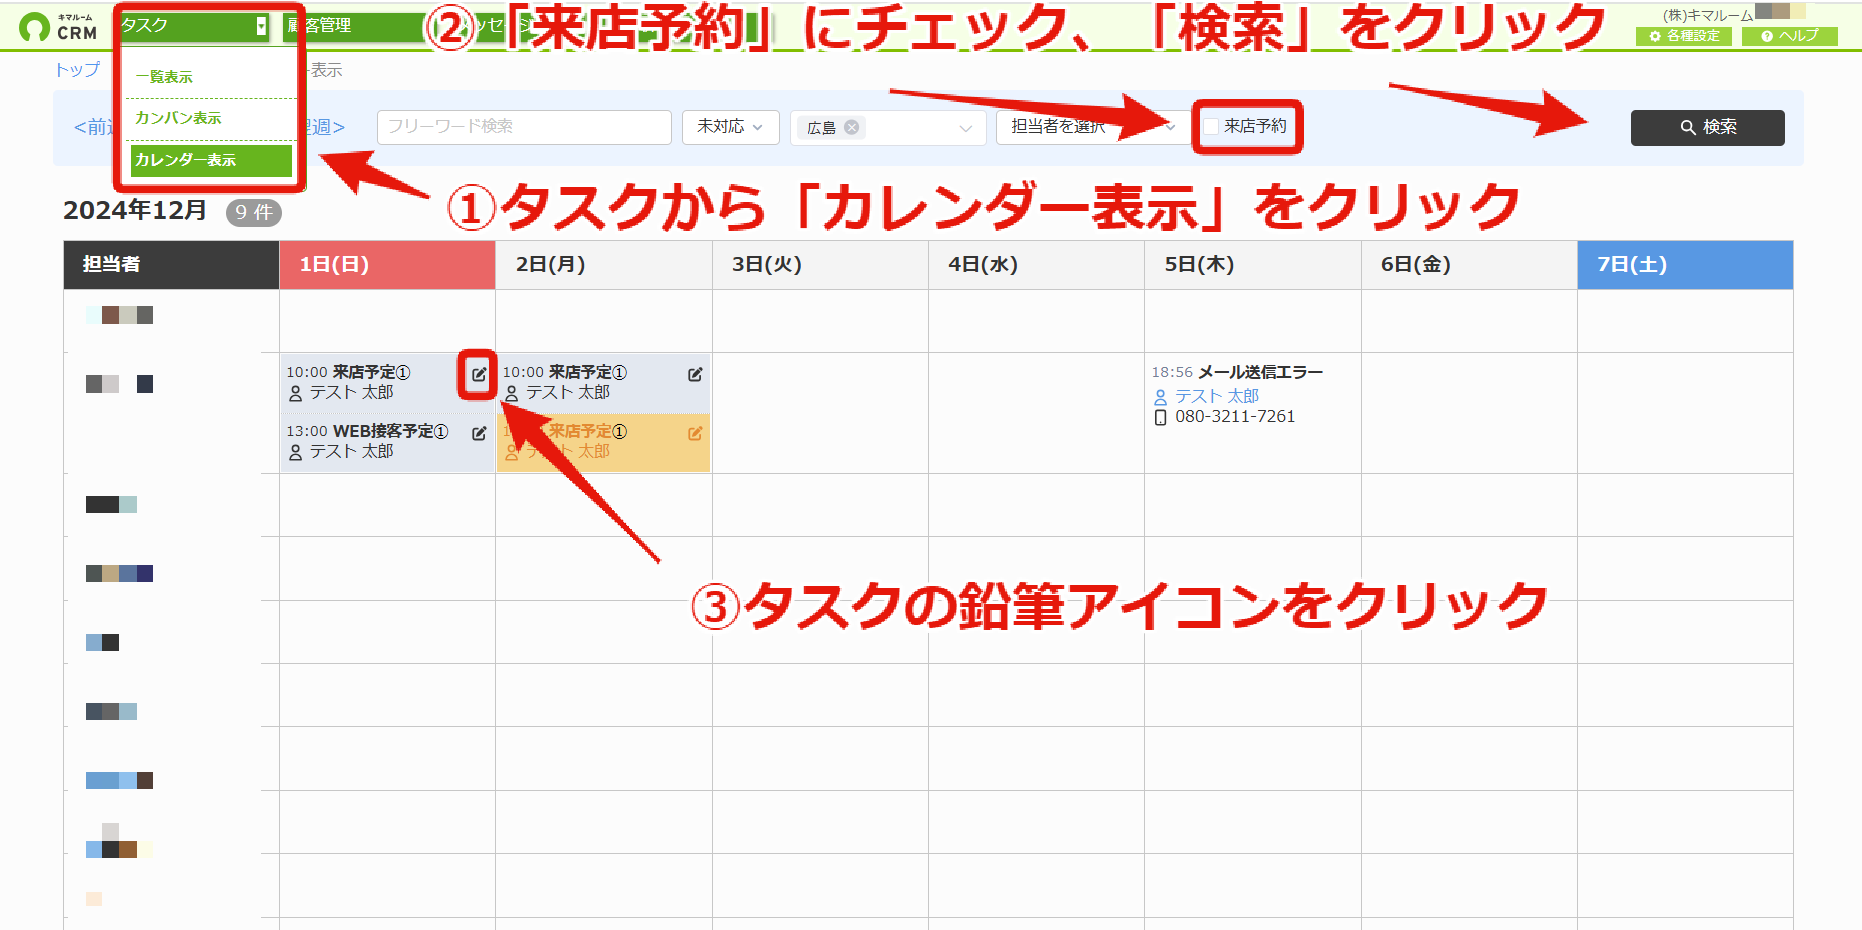
Task: Open customer link テスト 太郎 on 5日
Action: (1216, 397)
